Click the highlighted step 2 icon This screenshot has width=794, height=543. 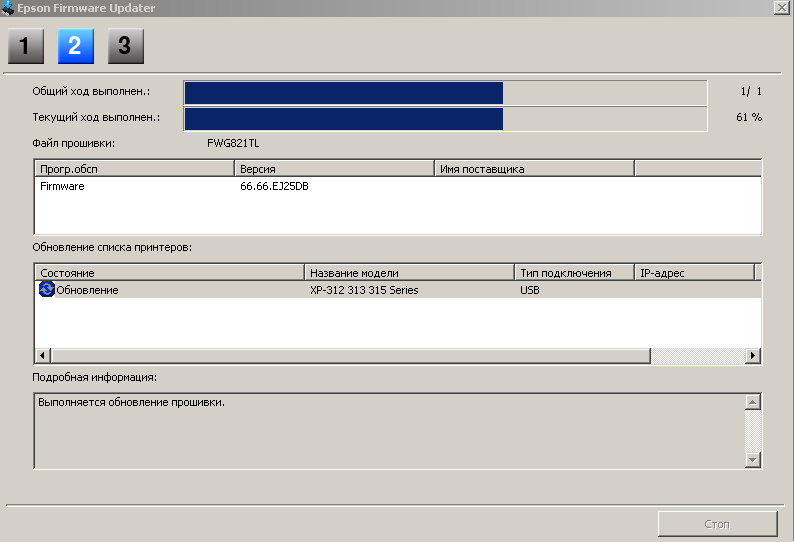76,46
